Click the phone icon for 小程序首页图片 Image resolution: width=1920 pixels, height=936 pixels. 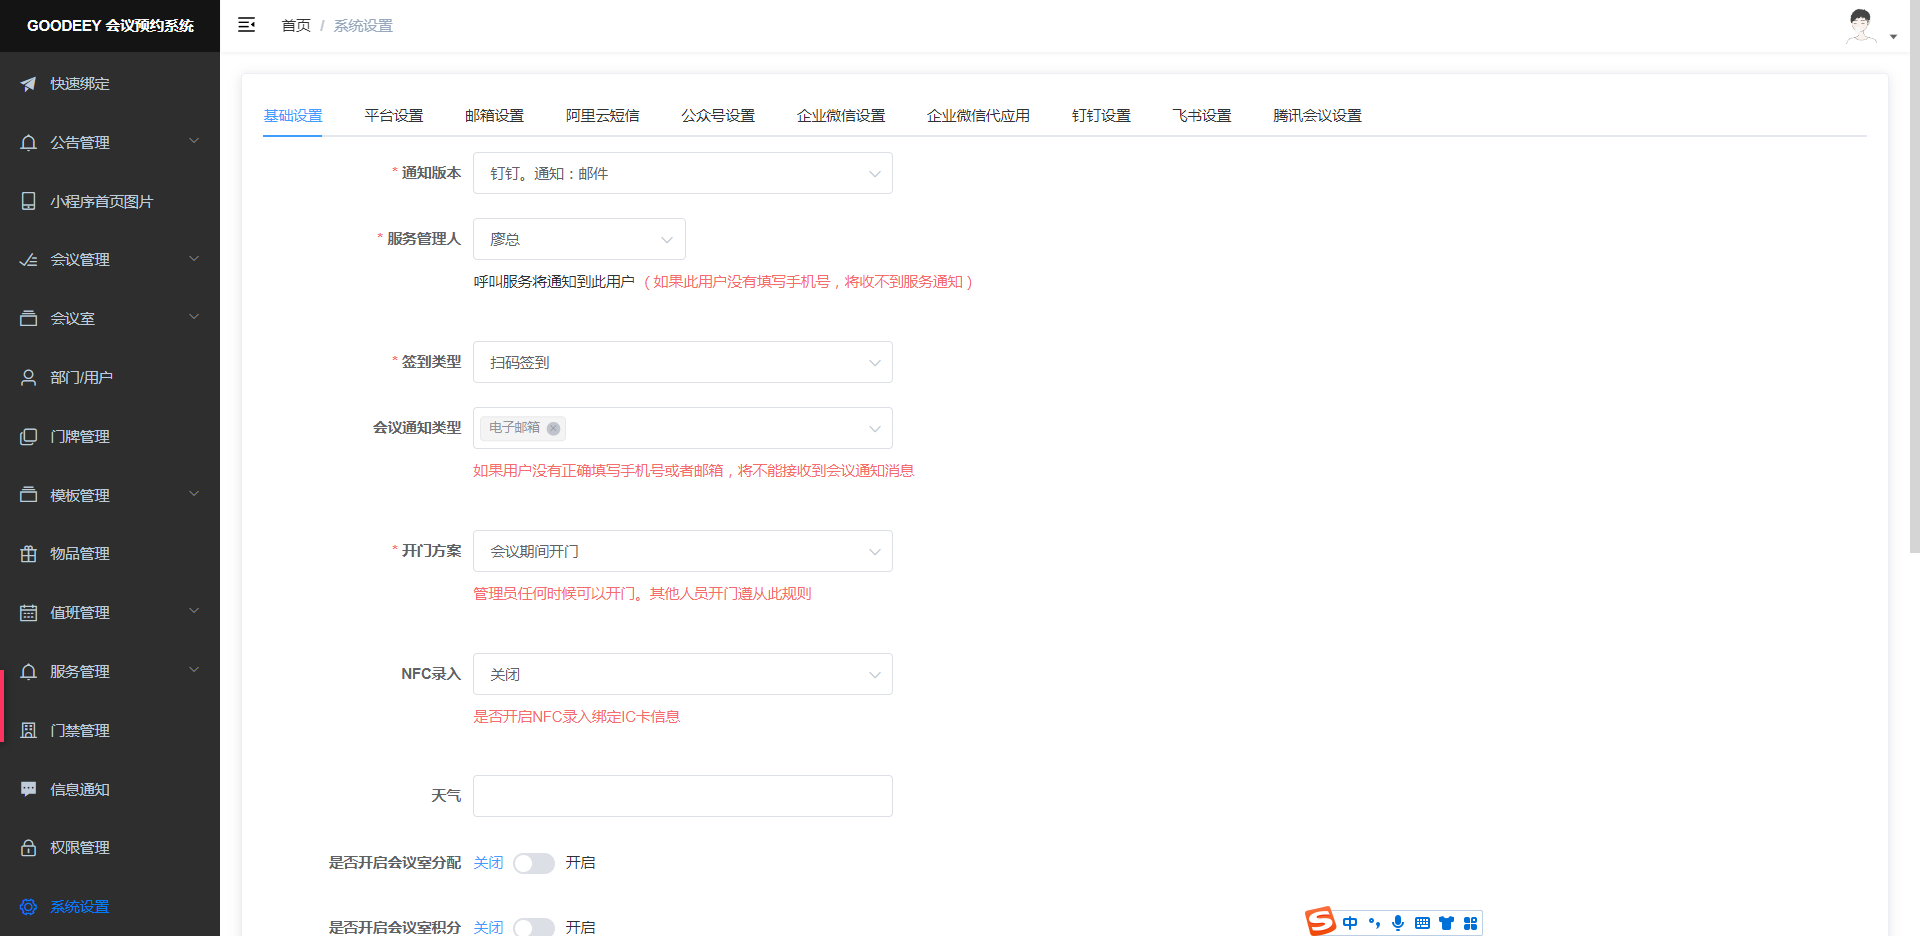(x=28, y=201)
